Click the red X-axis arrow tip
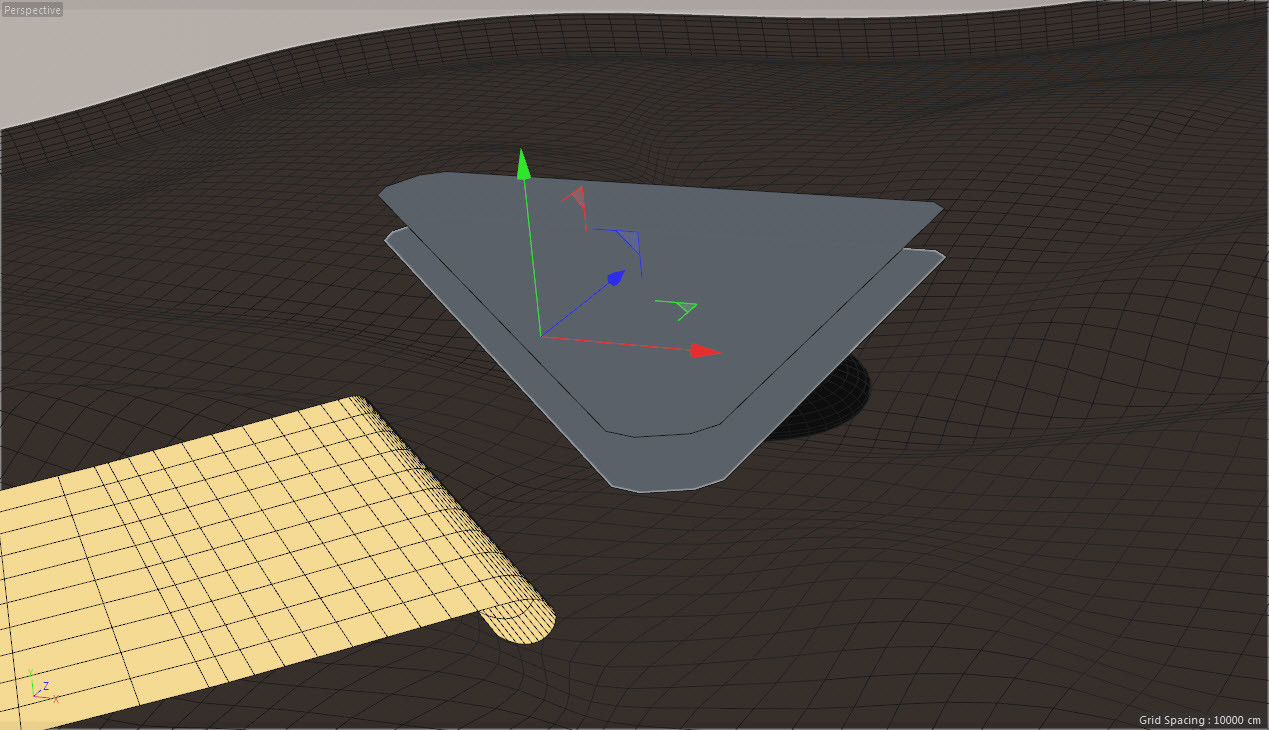 (x=706, y=350)
